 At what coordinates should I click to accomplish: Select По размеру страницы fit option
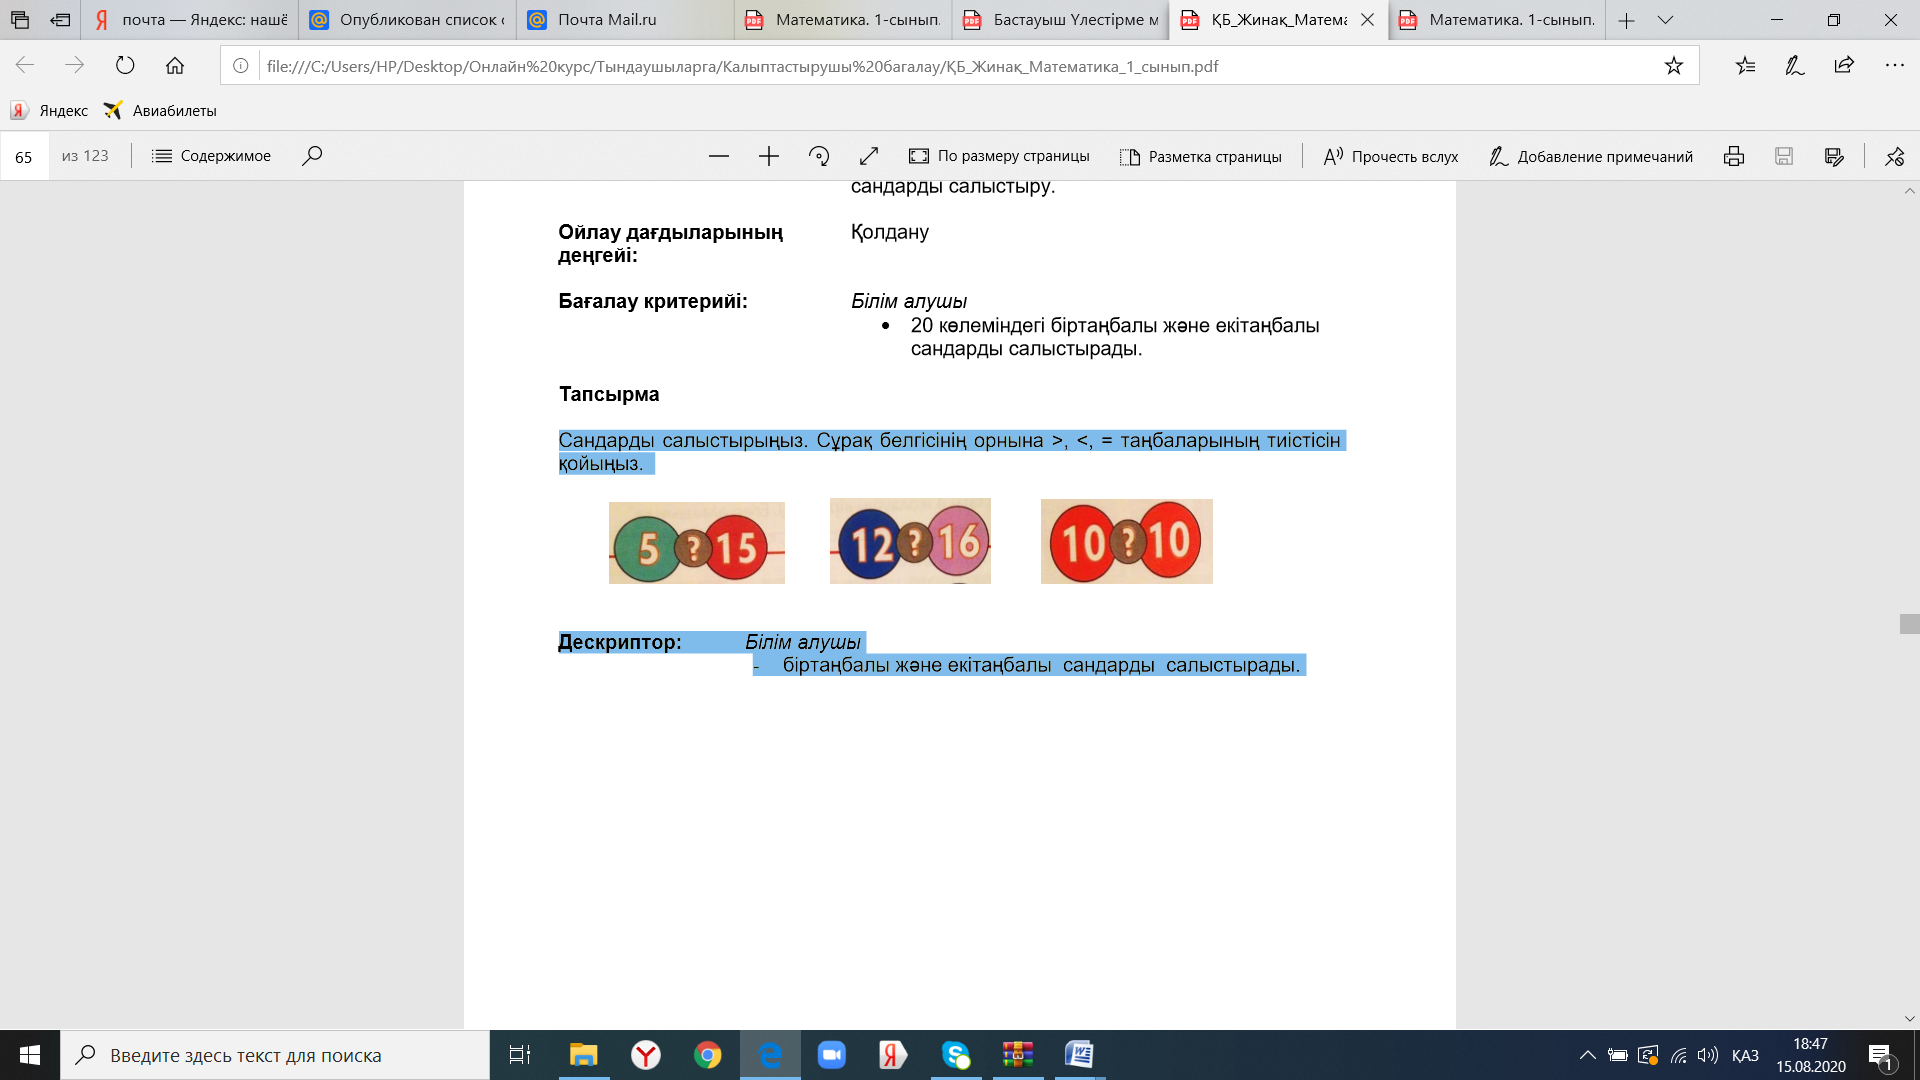(999, 156)
